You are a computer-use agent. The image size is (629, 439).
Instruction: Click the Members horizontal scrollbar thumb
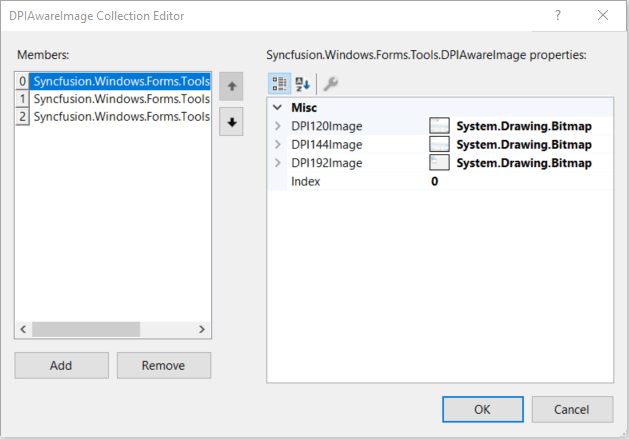pos(86,329)
